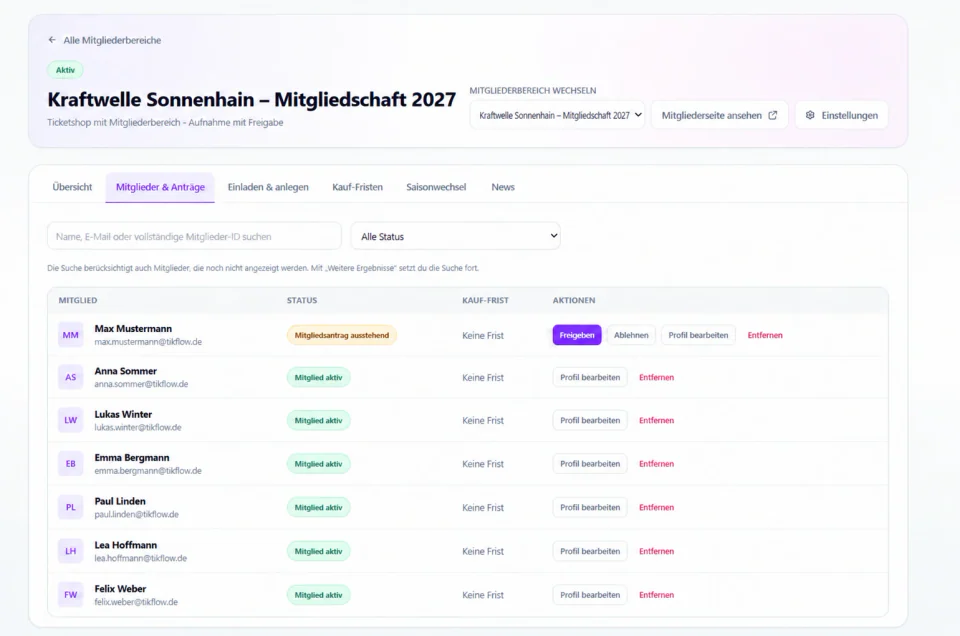Viewport: 960px width, 636px height.
Task: Click the email lea.hoffmann@tikflow.de
Action: 140,558
